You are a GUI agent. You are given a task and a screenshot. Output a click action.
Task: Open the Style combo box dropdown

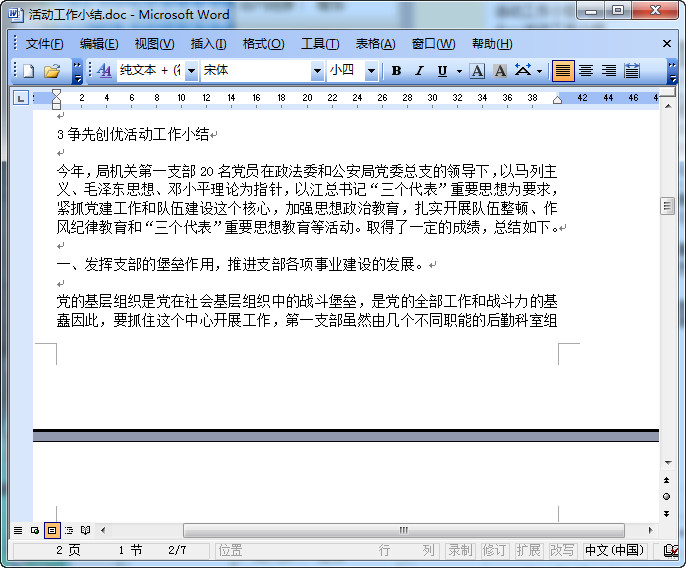[191, 71]
